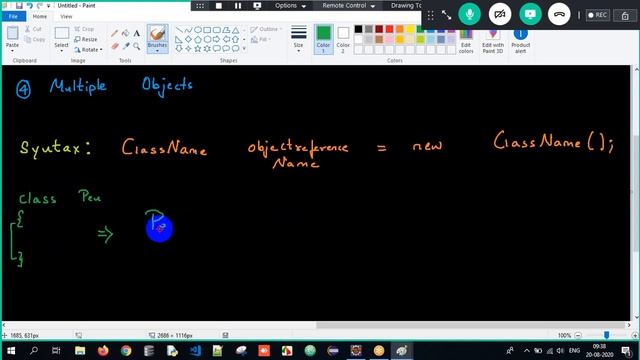Open the Rotate dropdown
640x360 pixels.
[88, 50]
